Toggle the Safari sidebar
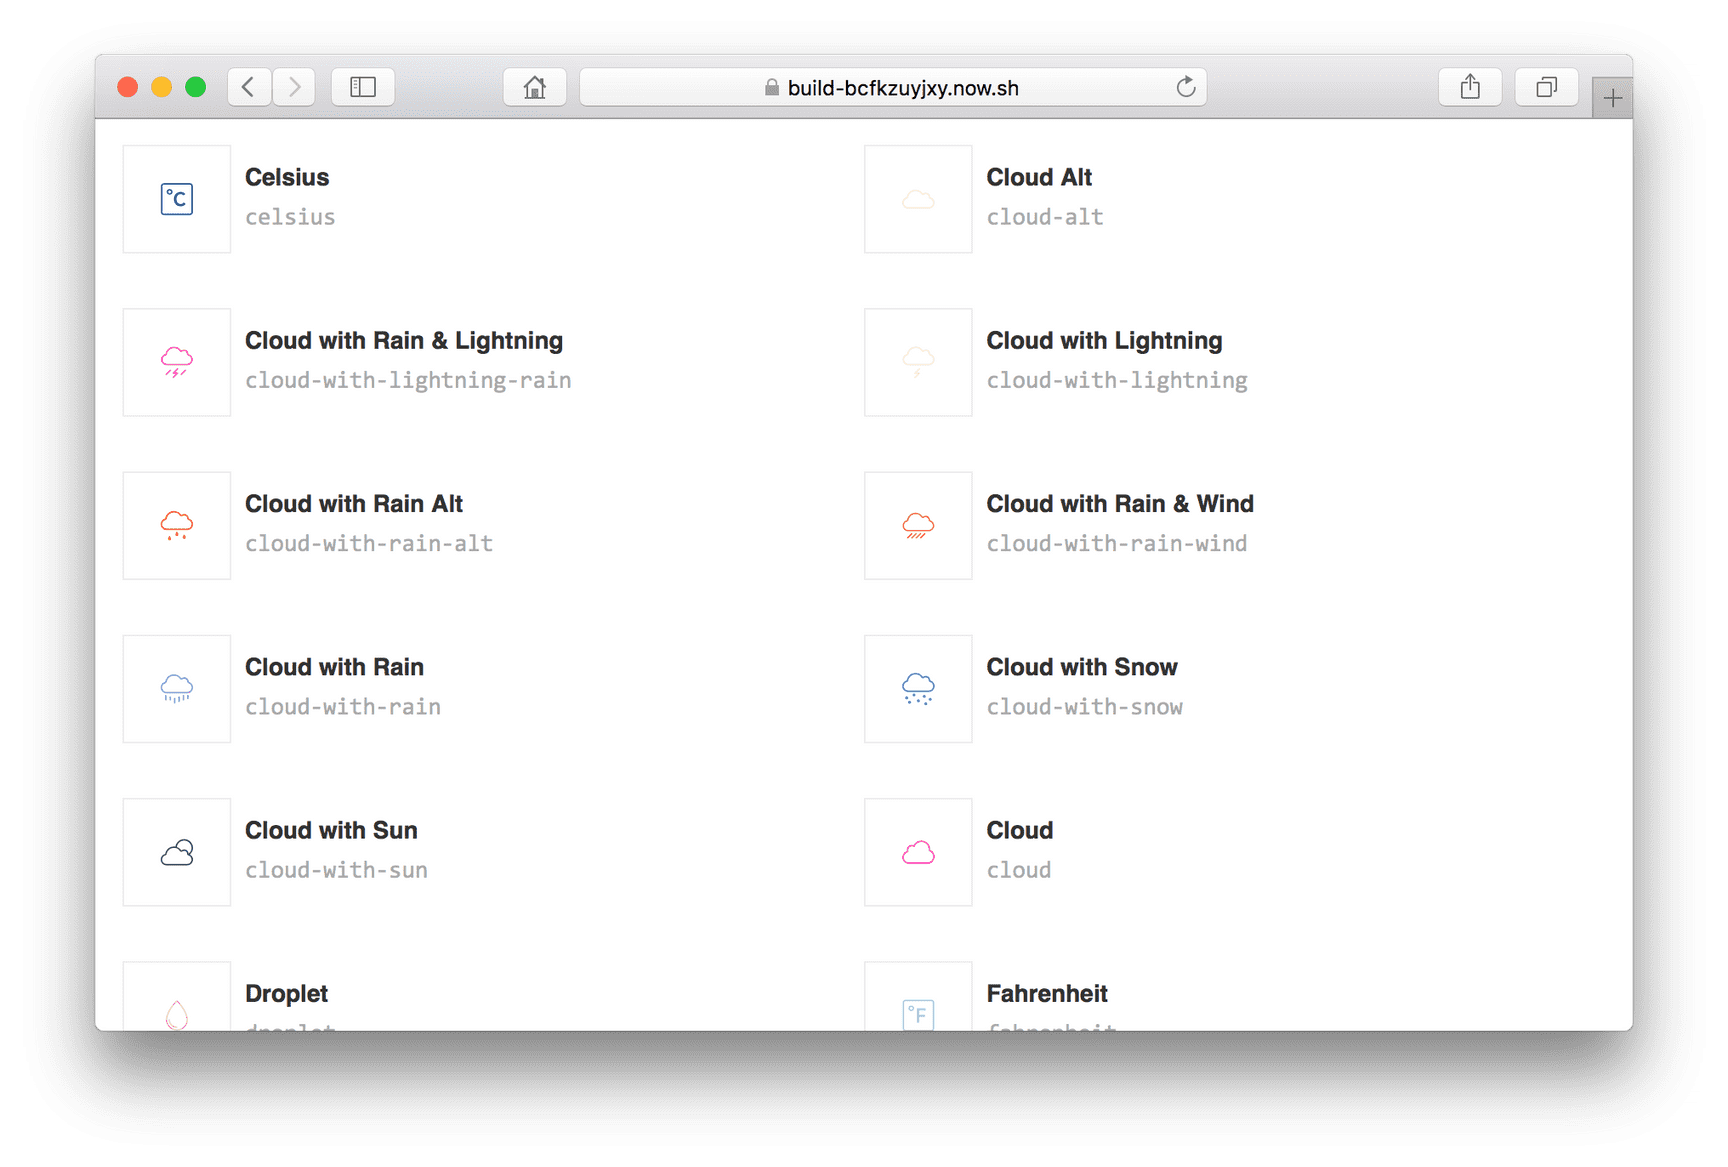Screen dimensions: 1728x1167 362,87
